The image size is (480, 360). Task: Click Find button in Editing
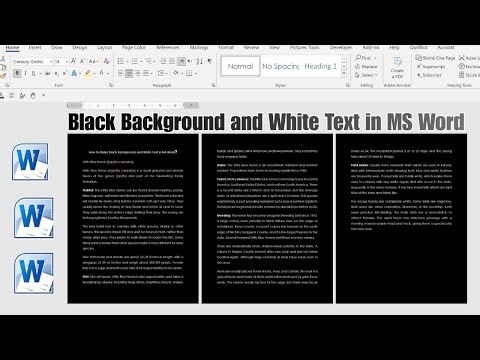click(366, 58)
